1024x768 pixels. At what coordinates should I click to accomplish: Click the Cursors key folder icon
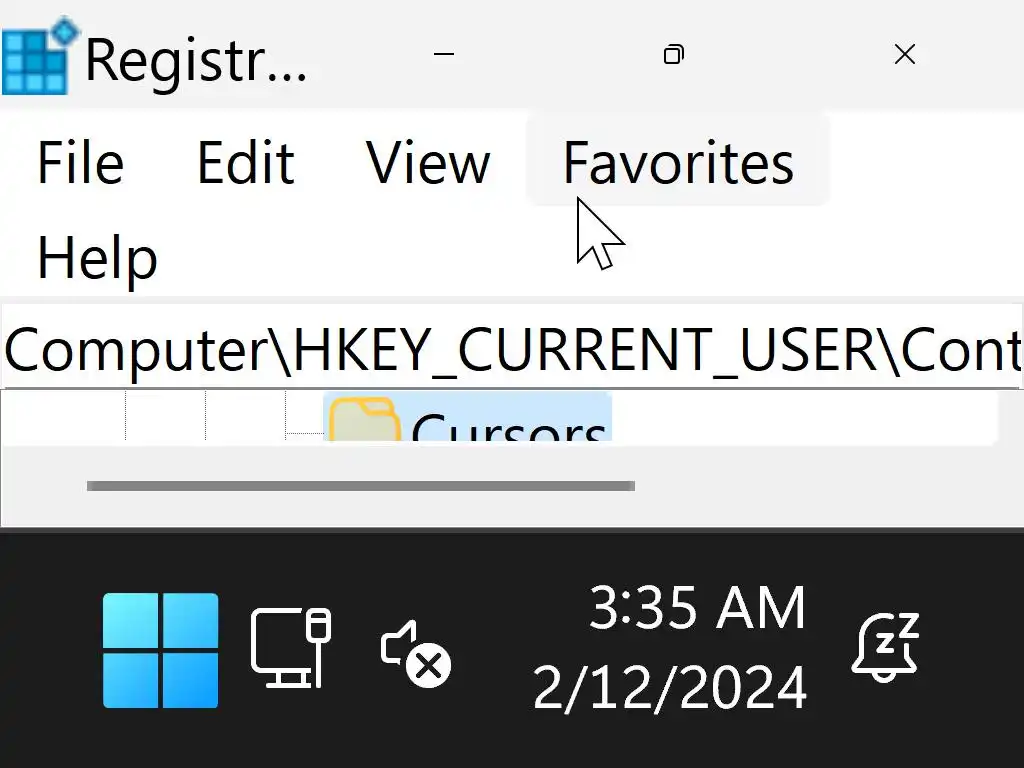(363, 422)
